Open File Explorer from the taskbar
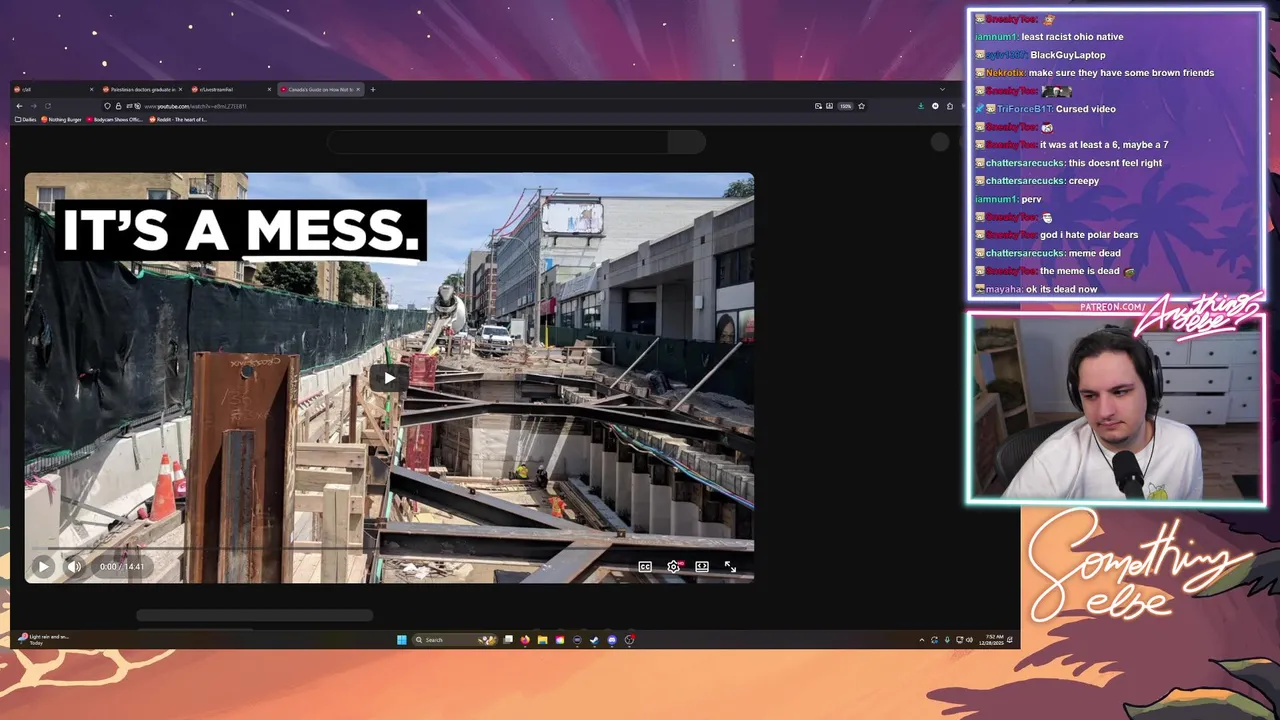The image size is (1280, 720). [542, 640]
